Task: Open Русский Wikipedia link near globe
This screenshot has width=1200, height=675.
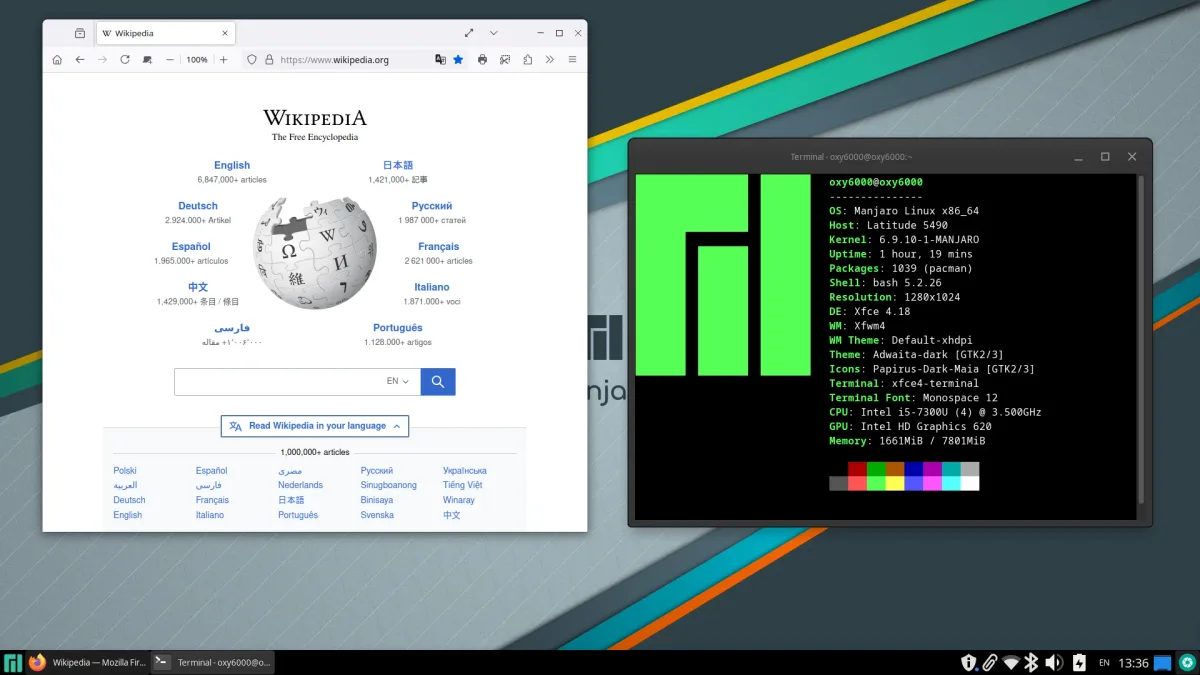Action: pyautogui.click(x=432, y=206)
